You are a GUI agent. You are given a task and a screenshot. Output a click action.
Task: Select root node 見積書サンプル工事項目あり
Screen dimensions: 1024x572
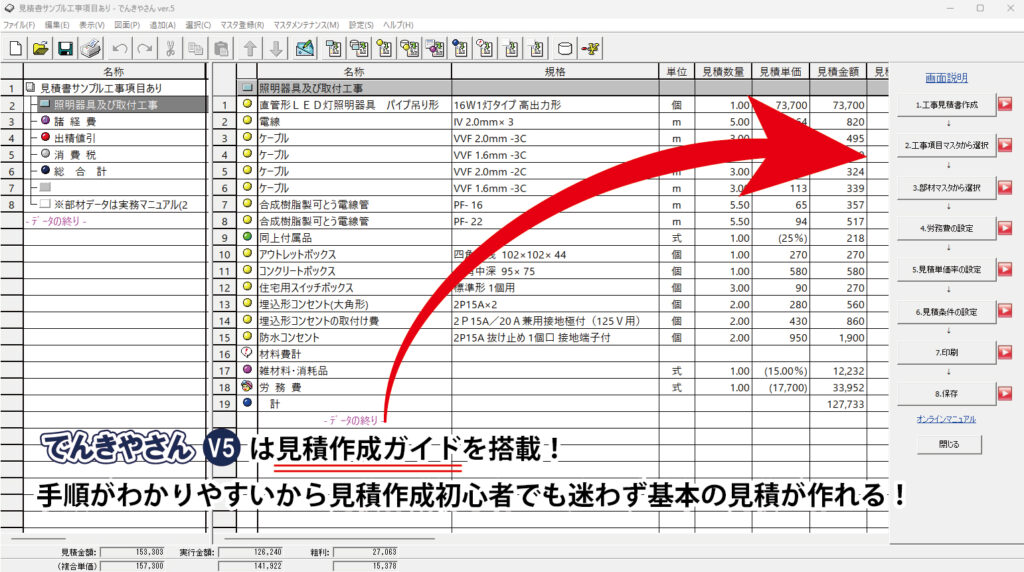coord(101,88)
